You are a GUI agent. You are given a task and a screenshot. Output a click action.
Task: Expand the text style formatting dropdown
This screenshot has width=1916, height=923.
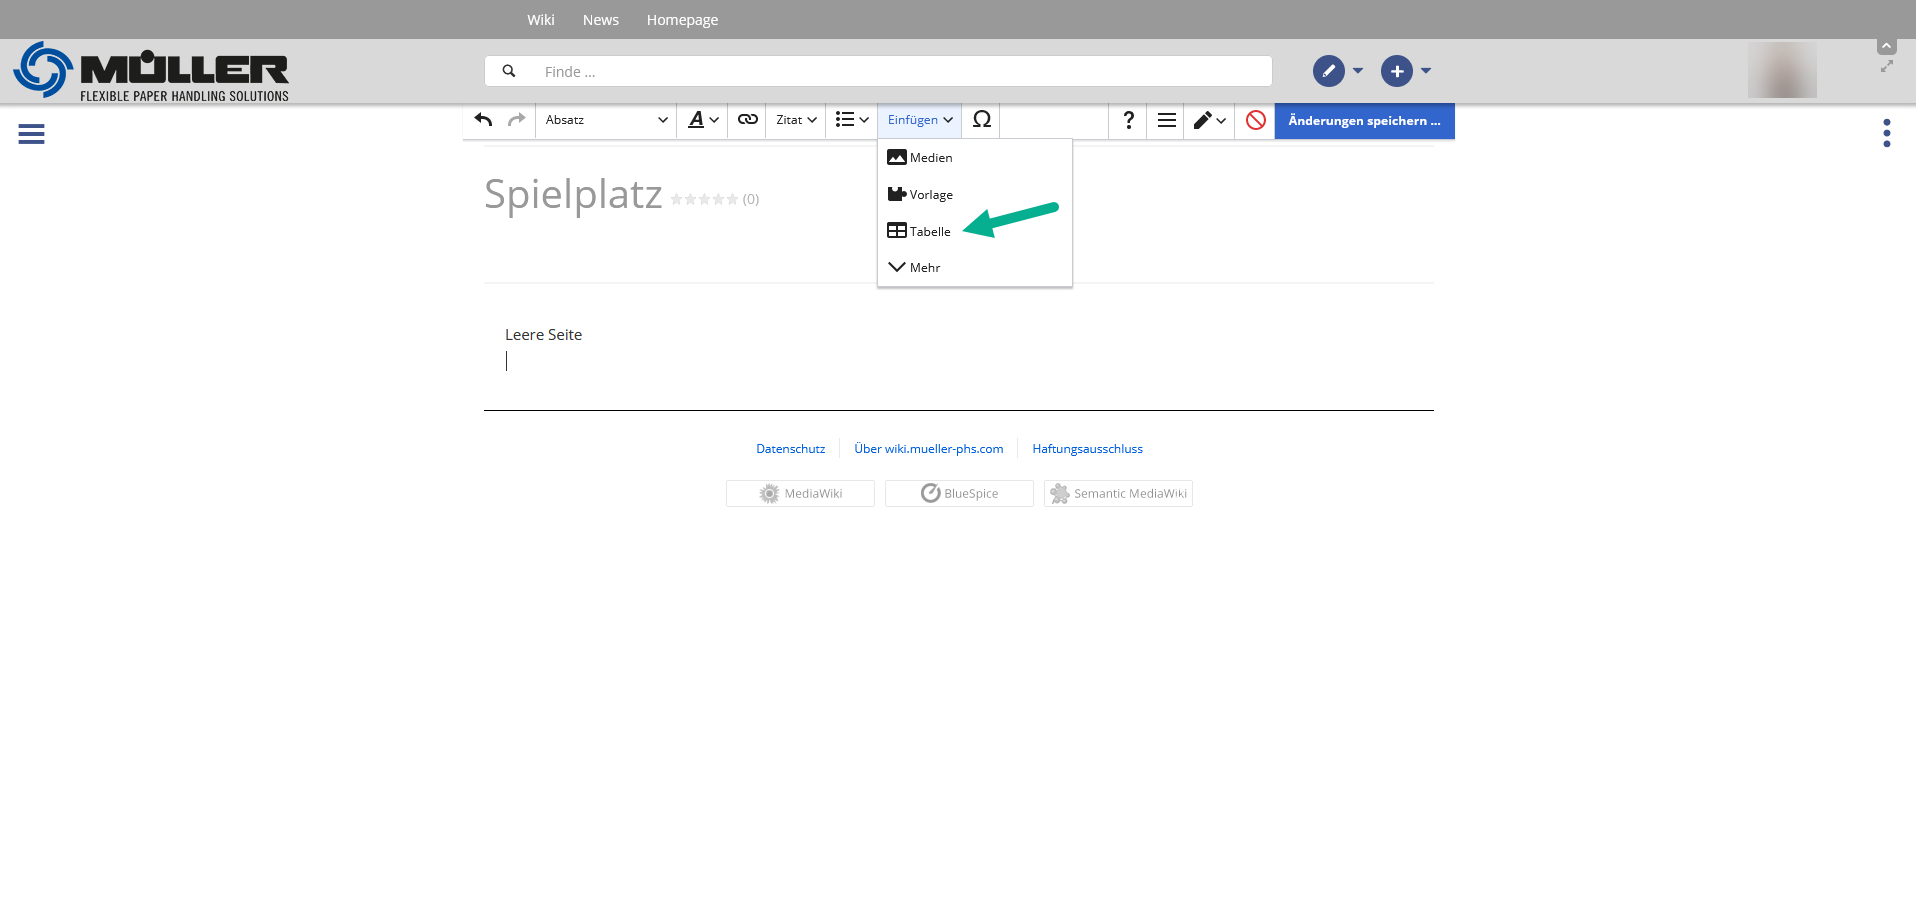(703, 120)
